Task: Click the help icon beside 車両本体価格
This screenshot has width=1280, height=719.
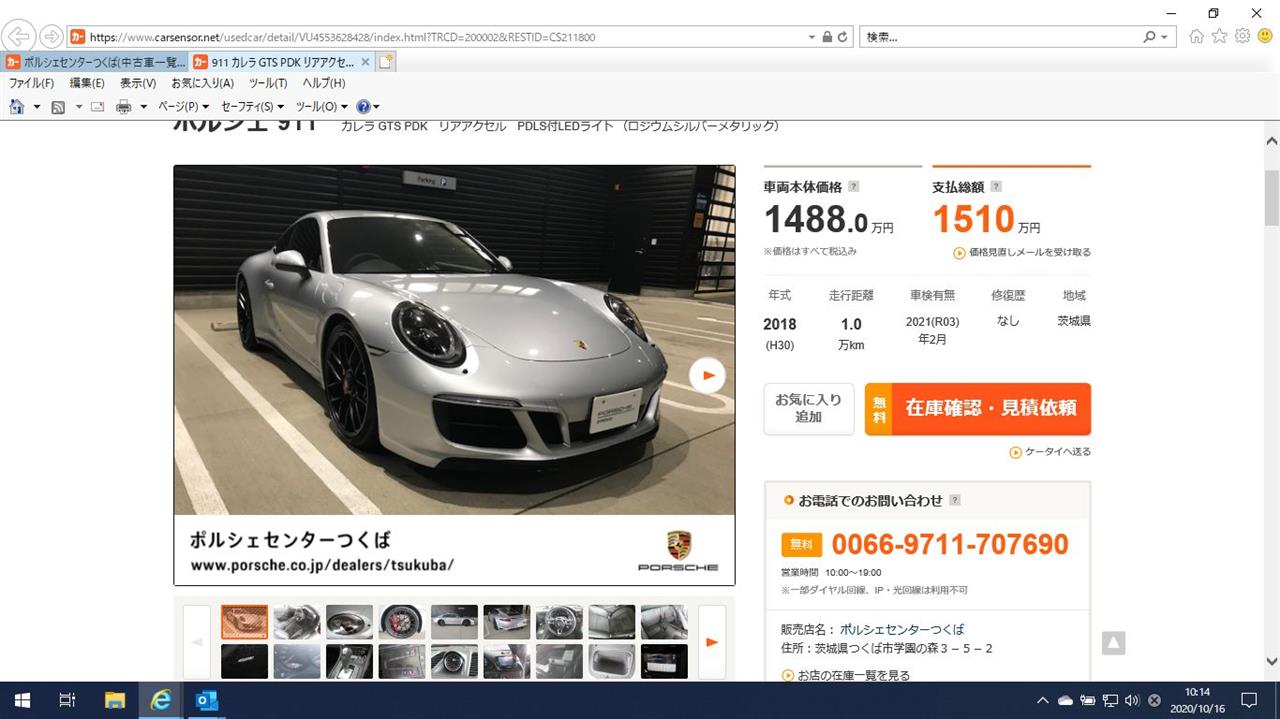Action: pos(853,186)
